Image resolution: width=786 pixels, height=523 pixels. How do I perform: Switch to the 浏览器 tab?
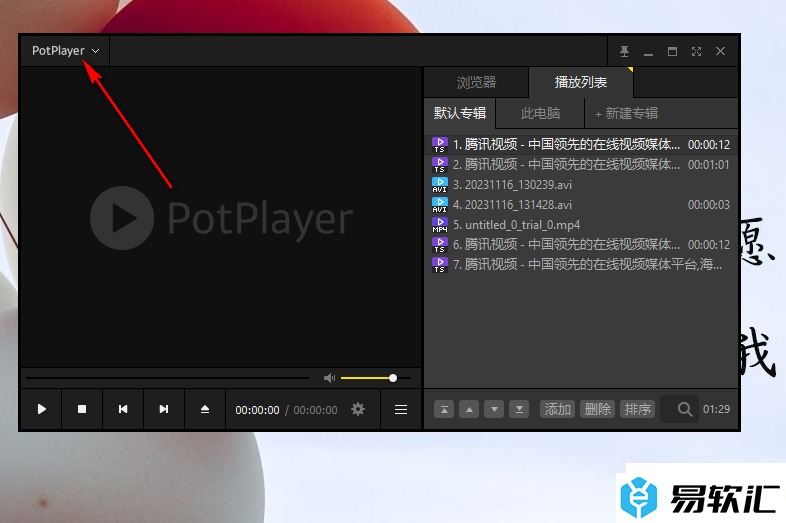coord(476,82)
